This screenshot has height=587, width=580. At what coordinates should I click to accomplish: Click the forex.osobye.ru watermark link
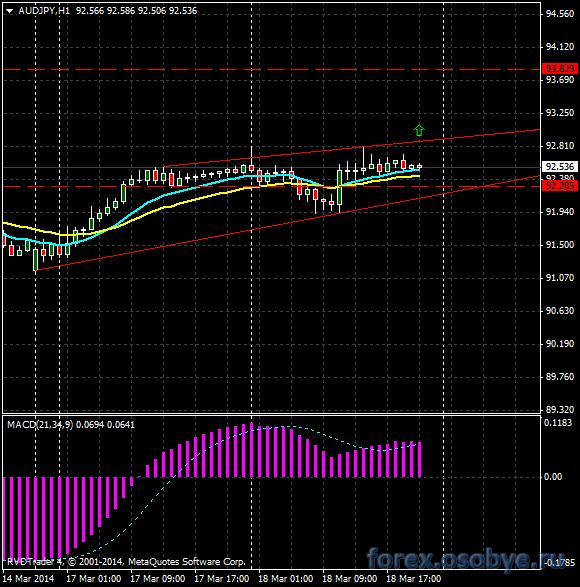pos(465,559)
